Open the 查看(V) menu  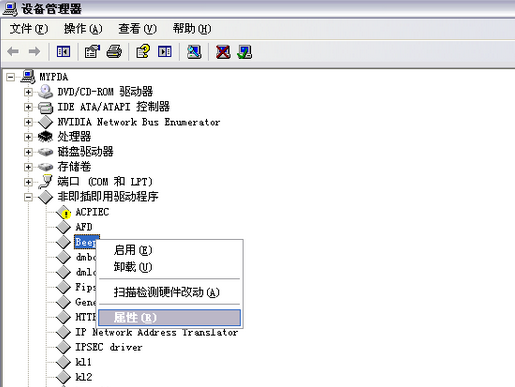[x=137, y=29]
